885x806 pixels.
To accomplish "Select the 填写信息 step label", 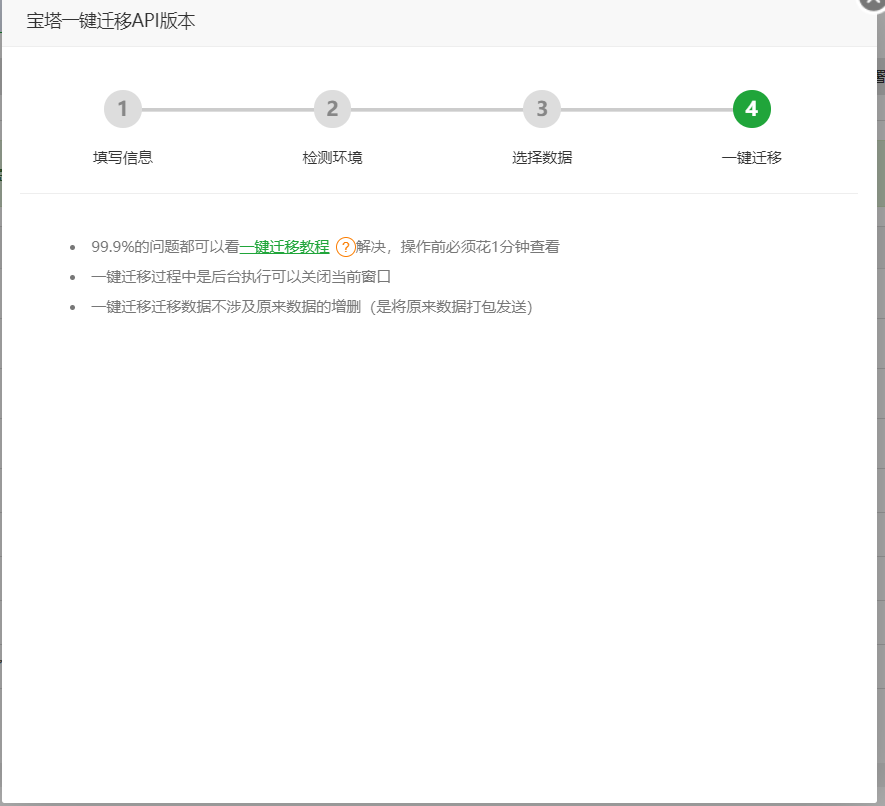I will pyautogui.click(x=122, y=157).
